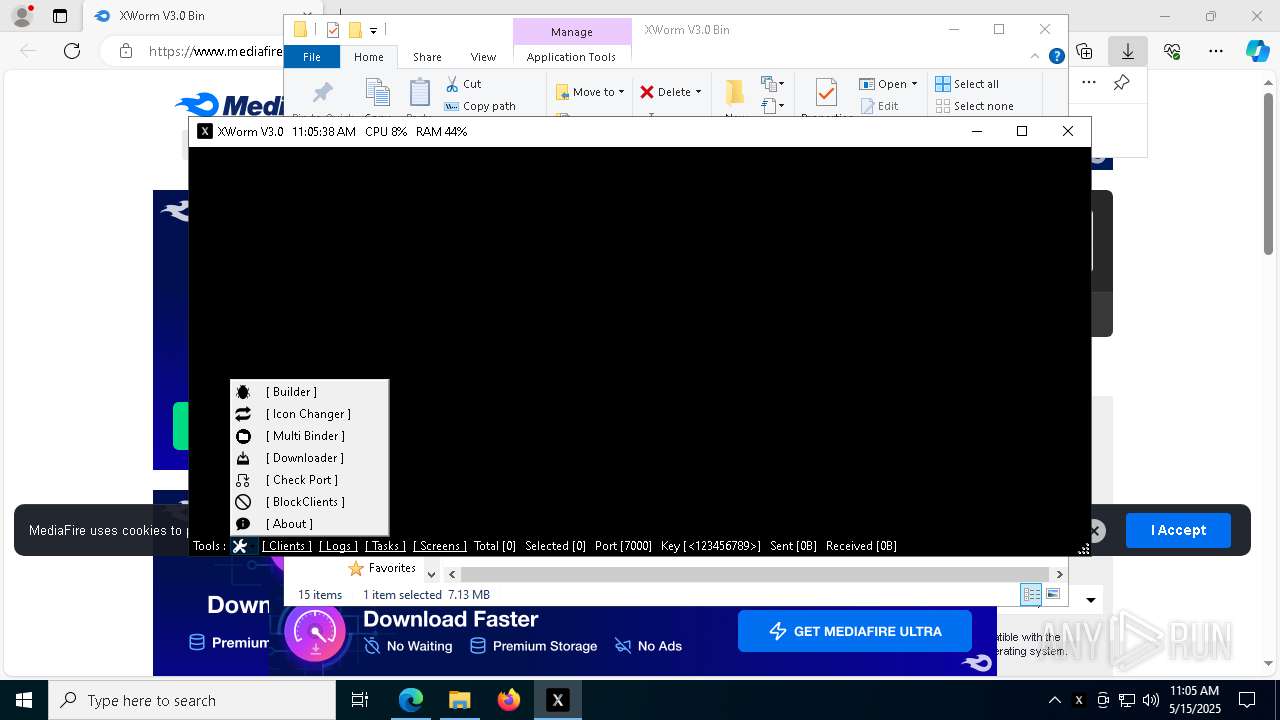Switch to the Screens tab
The image size is (1280, 720).
(x=440, y=546)
